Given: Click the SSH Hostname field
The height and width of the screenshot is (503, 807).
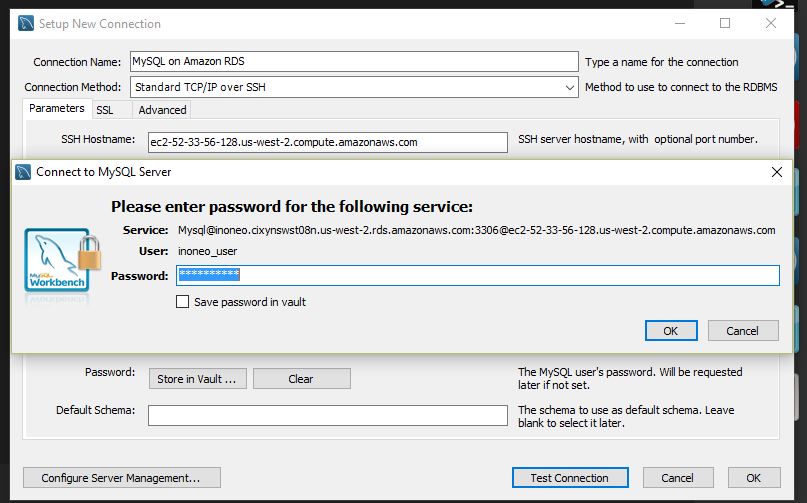Looking at the screenshot, I should [328, 143].
